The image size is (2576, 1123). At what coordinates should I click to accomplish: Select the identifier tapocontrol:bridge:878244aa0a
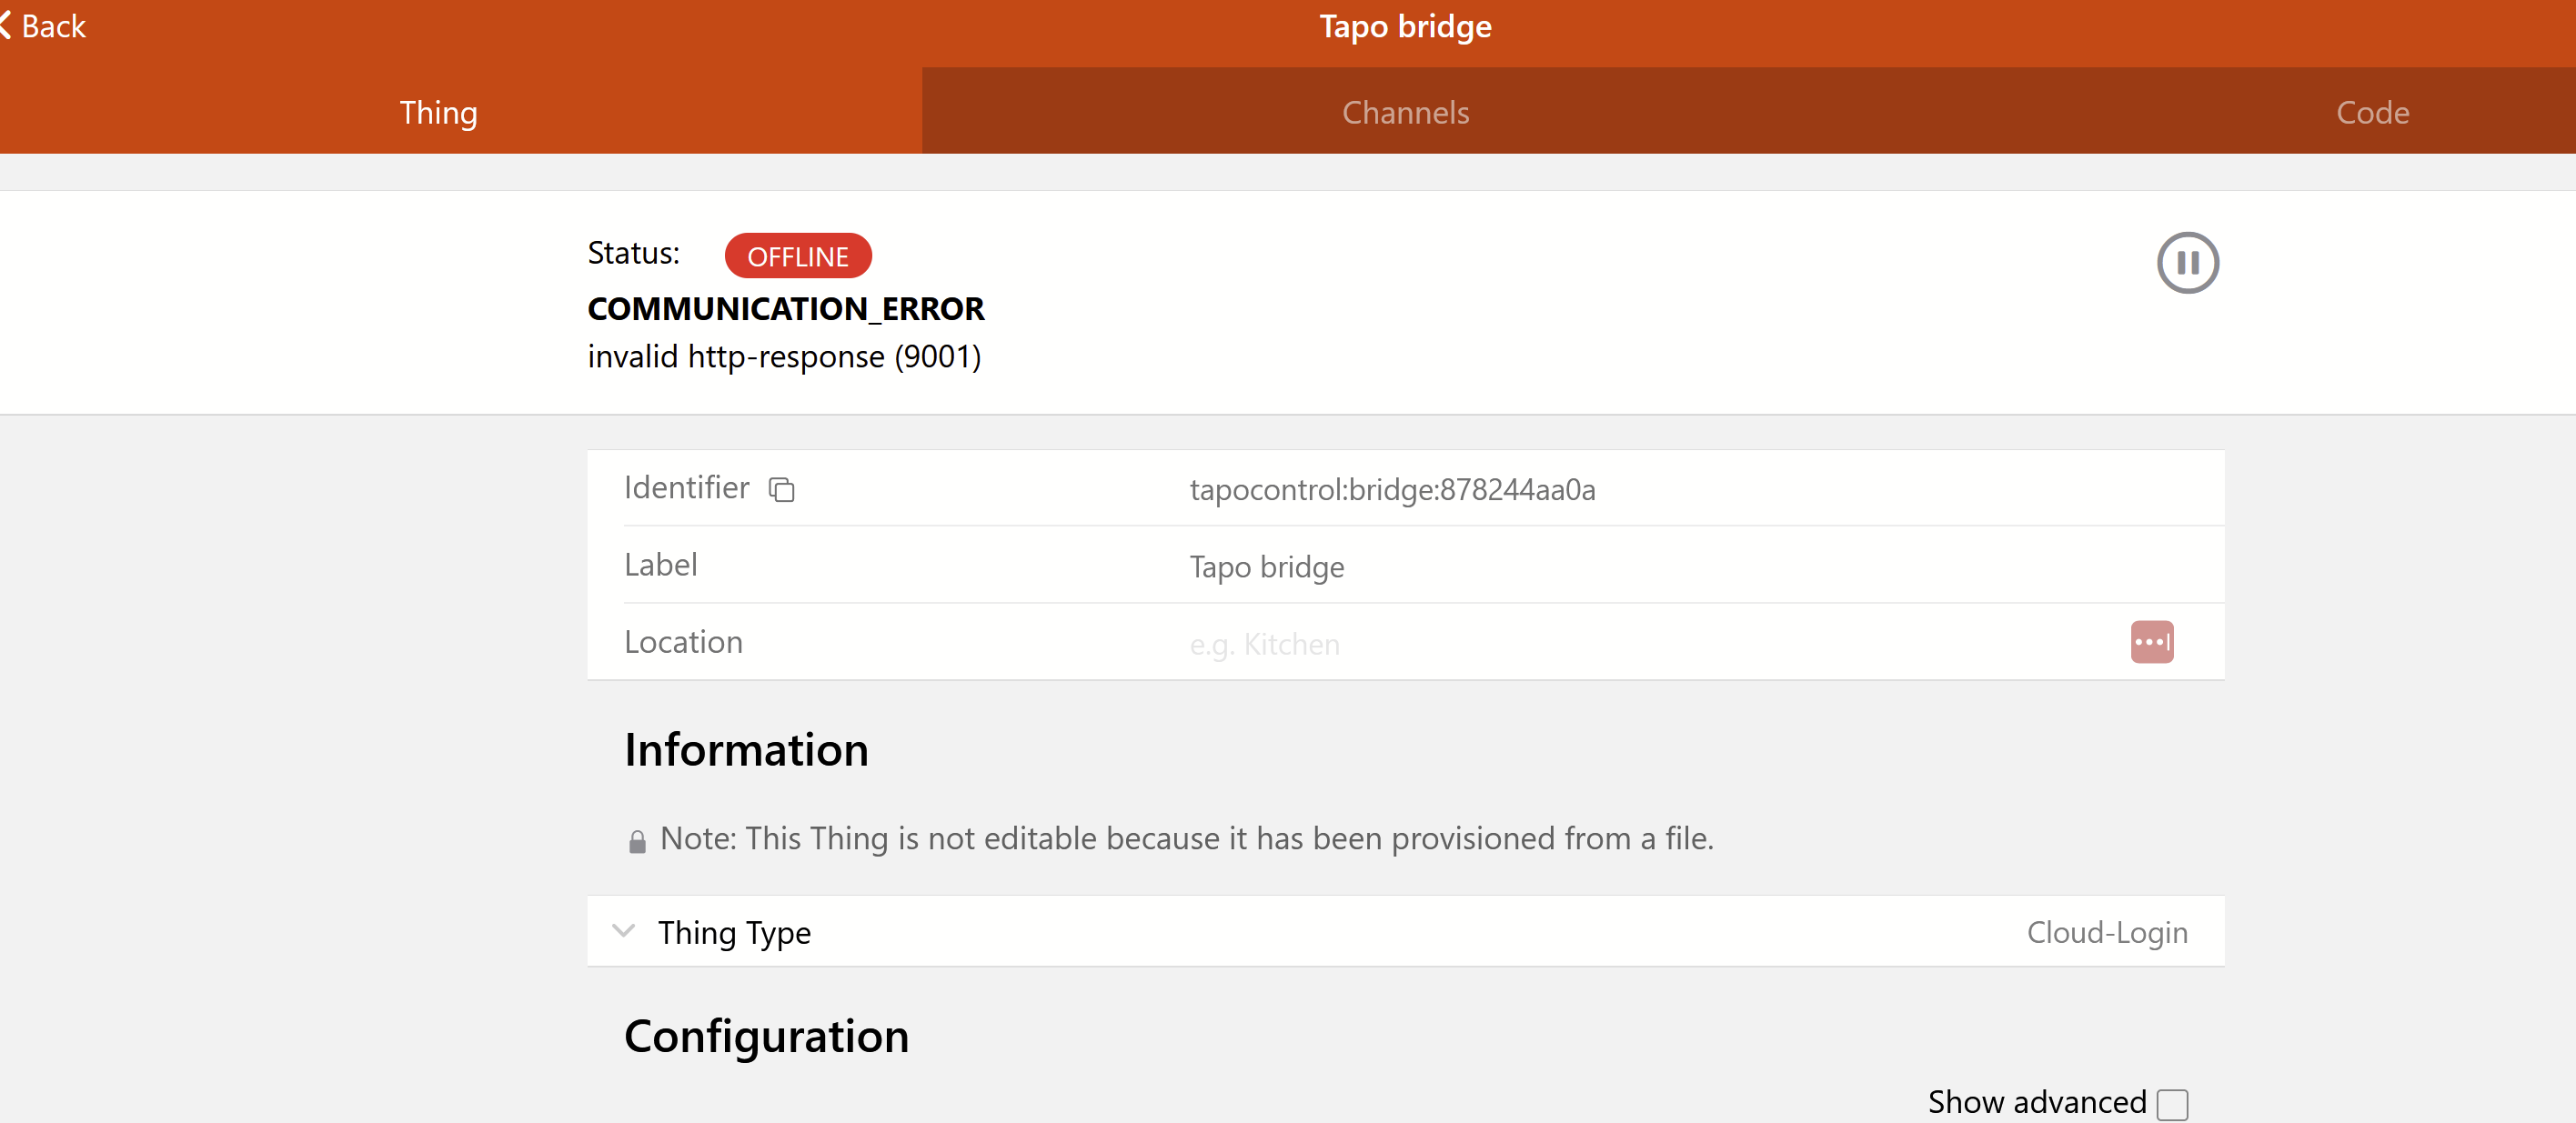tap(1392, 489)
